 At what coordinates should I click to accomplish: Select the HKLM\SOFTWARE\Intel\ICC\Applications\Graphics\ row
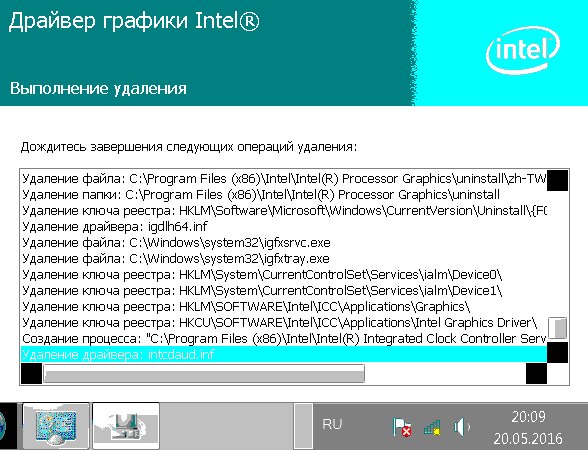tap(284, 307)
